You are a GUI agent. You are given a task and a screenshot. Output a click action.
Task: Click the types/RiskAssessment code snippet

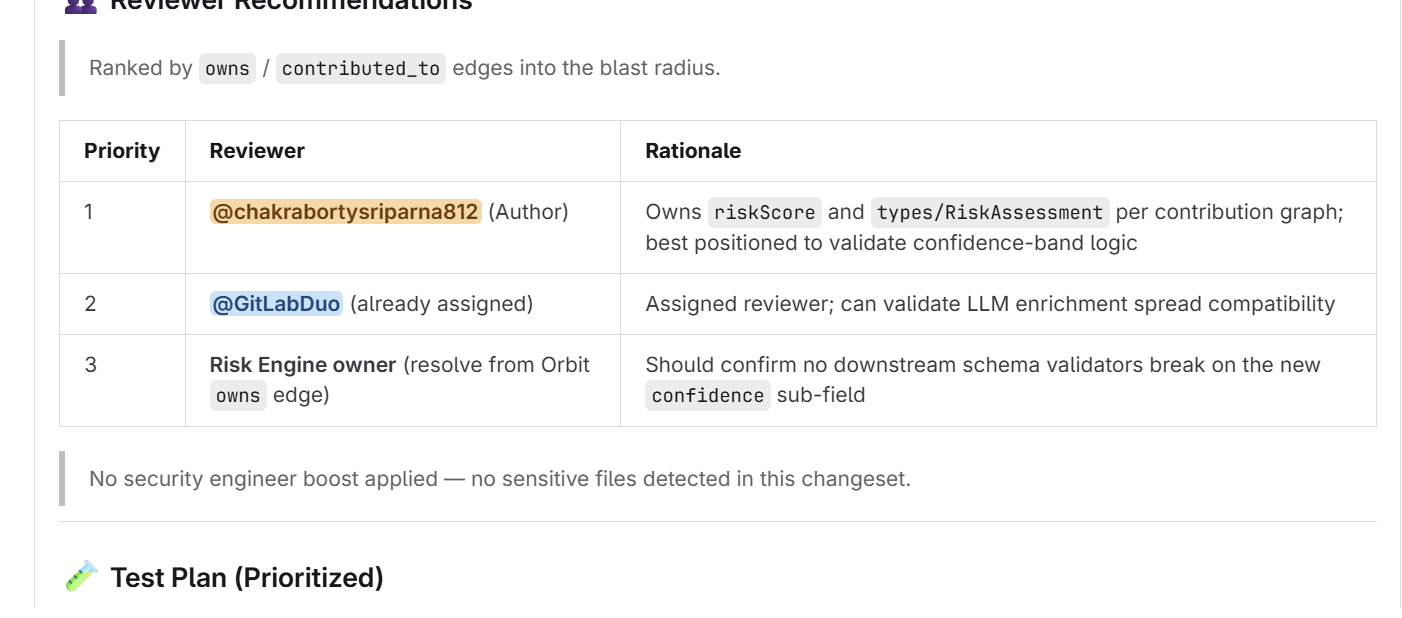pos(990,212)
